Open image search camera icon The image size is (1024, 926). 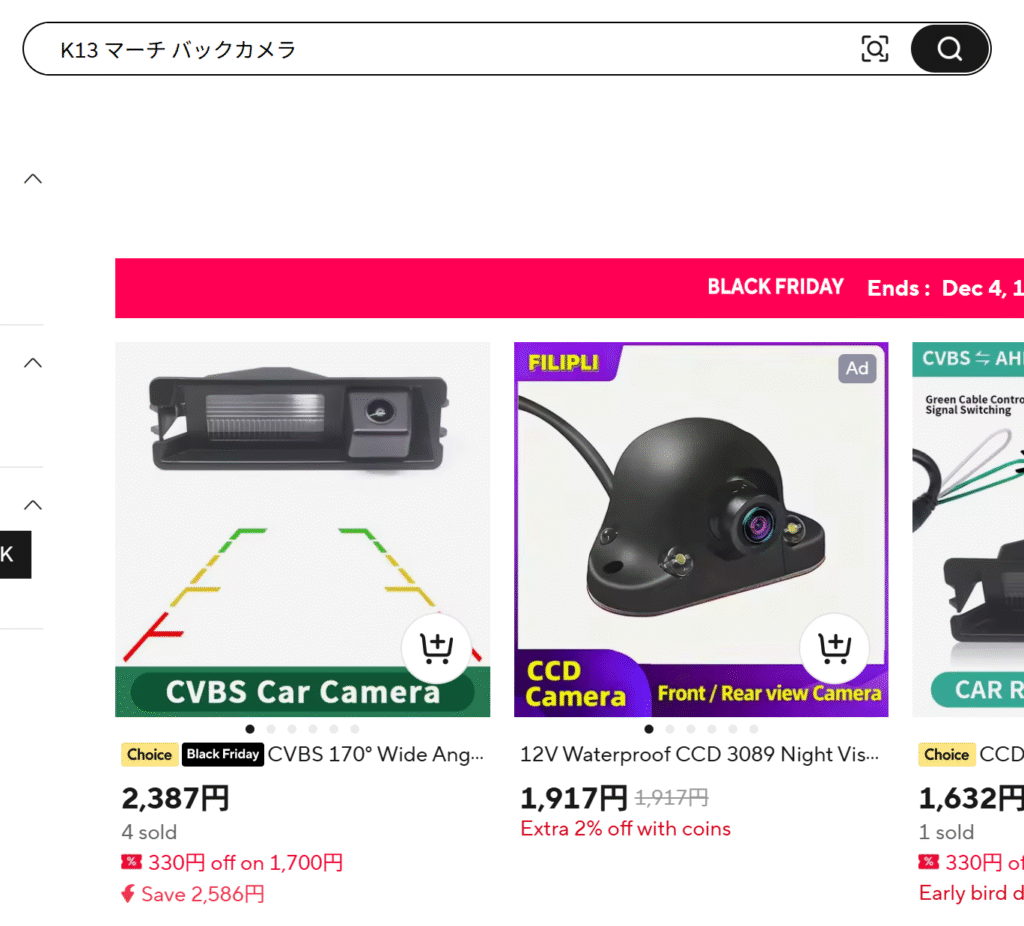click(x=874, y=49)
